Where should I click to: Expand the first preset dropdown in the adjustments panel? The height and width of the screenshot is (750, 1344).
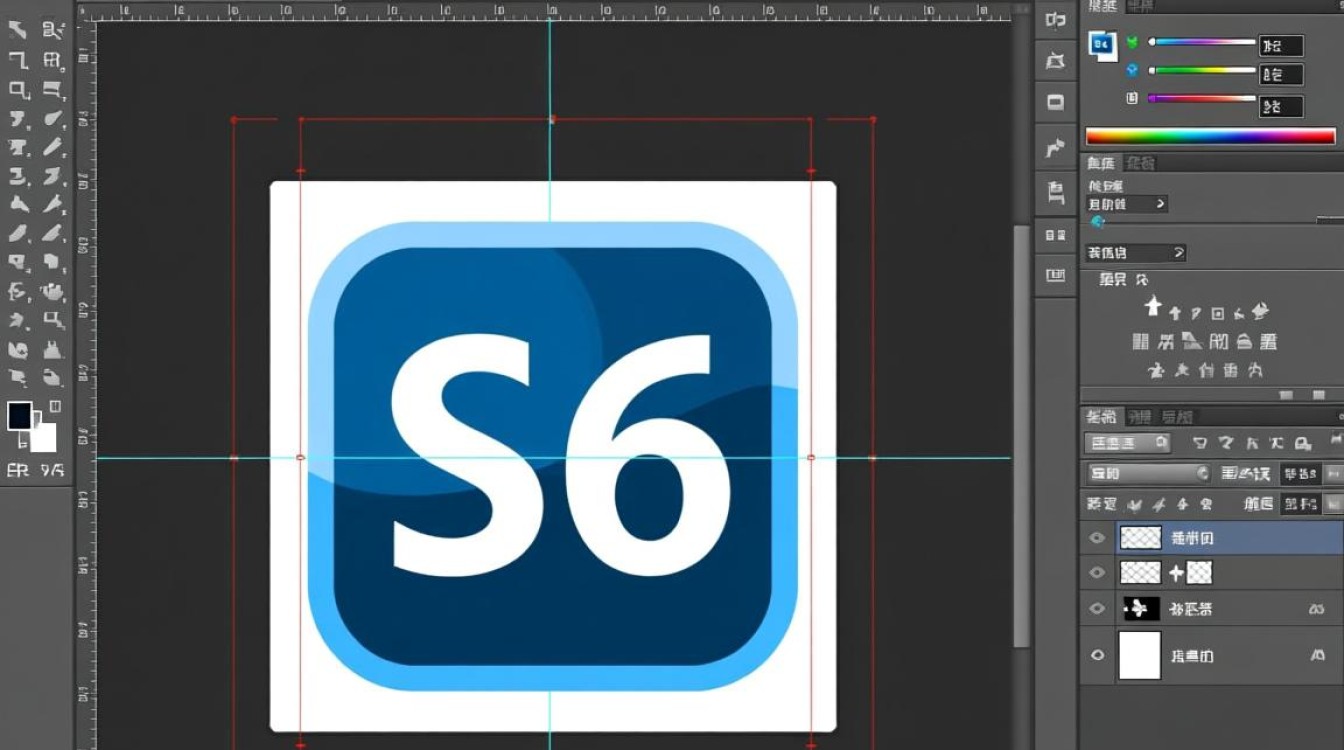click(x=1128, y=204)
